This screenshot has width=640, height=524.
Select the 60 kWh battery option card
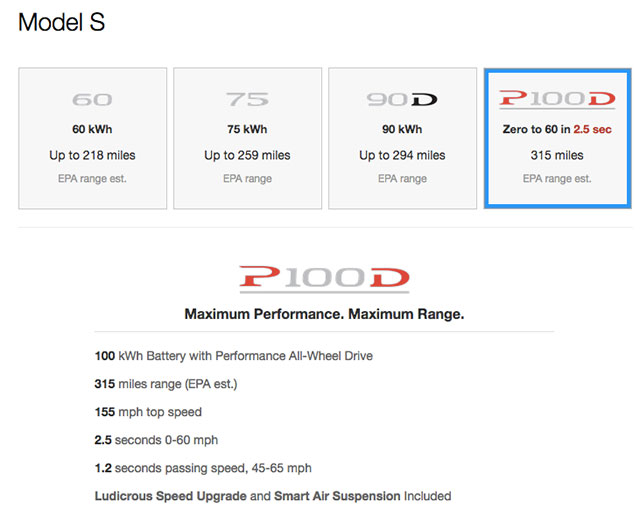pos(93,138)
